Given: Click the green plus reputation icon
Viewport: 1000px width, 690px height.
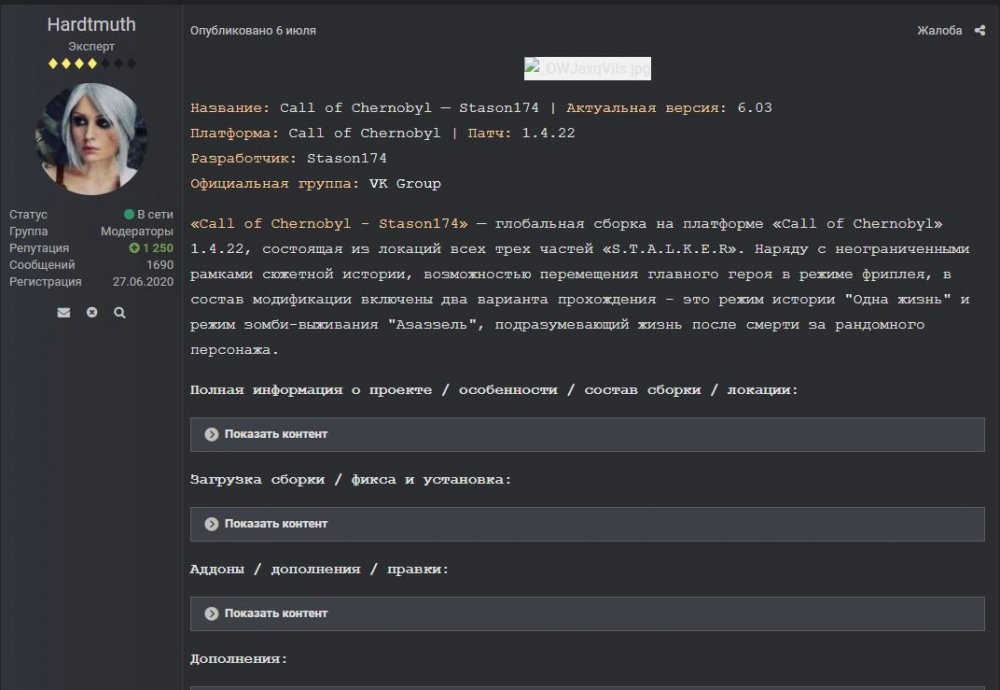Looking at the screenshot, I should [134, 248].
